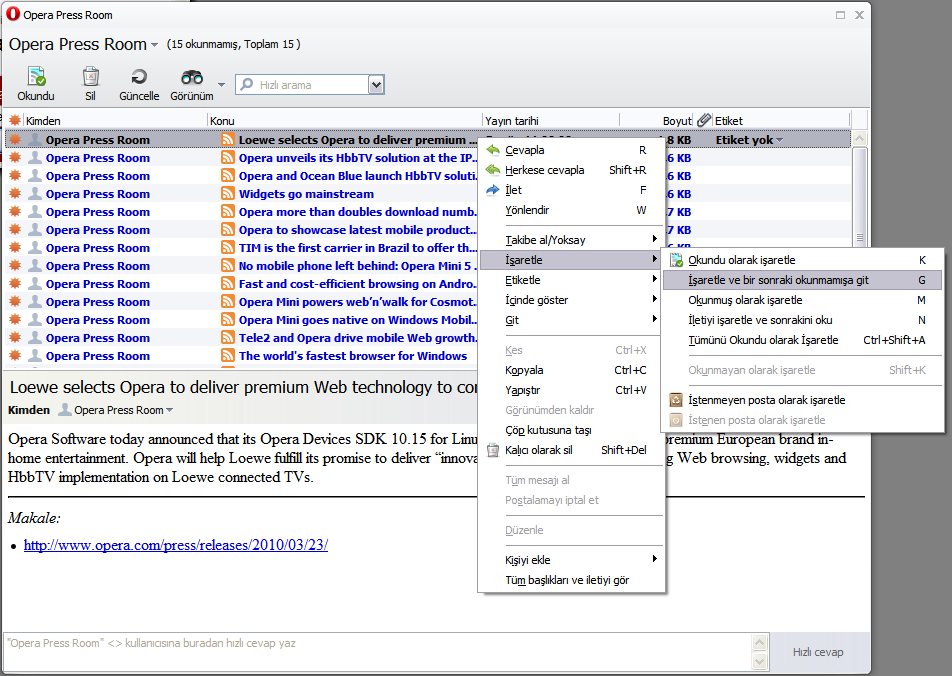952x676 pixels.
Task: Click RSS icon for No mobile phone left behind
Action: pyautogui.click(x=228, y=266)
